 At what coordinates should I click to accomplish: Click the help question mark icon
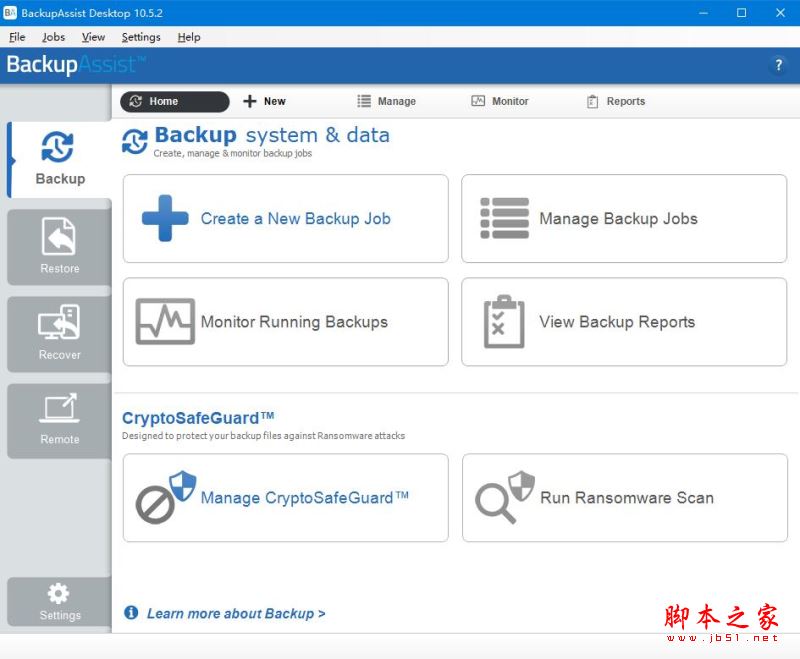point(778,65)
